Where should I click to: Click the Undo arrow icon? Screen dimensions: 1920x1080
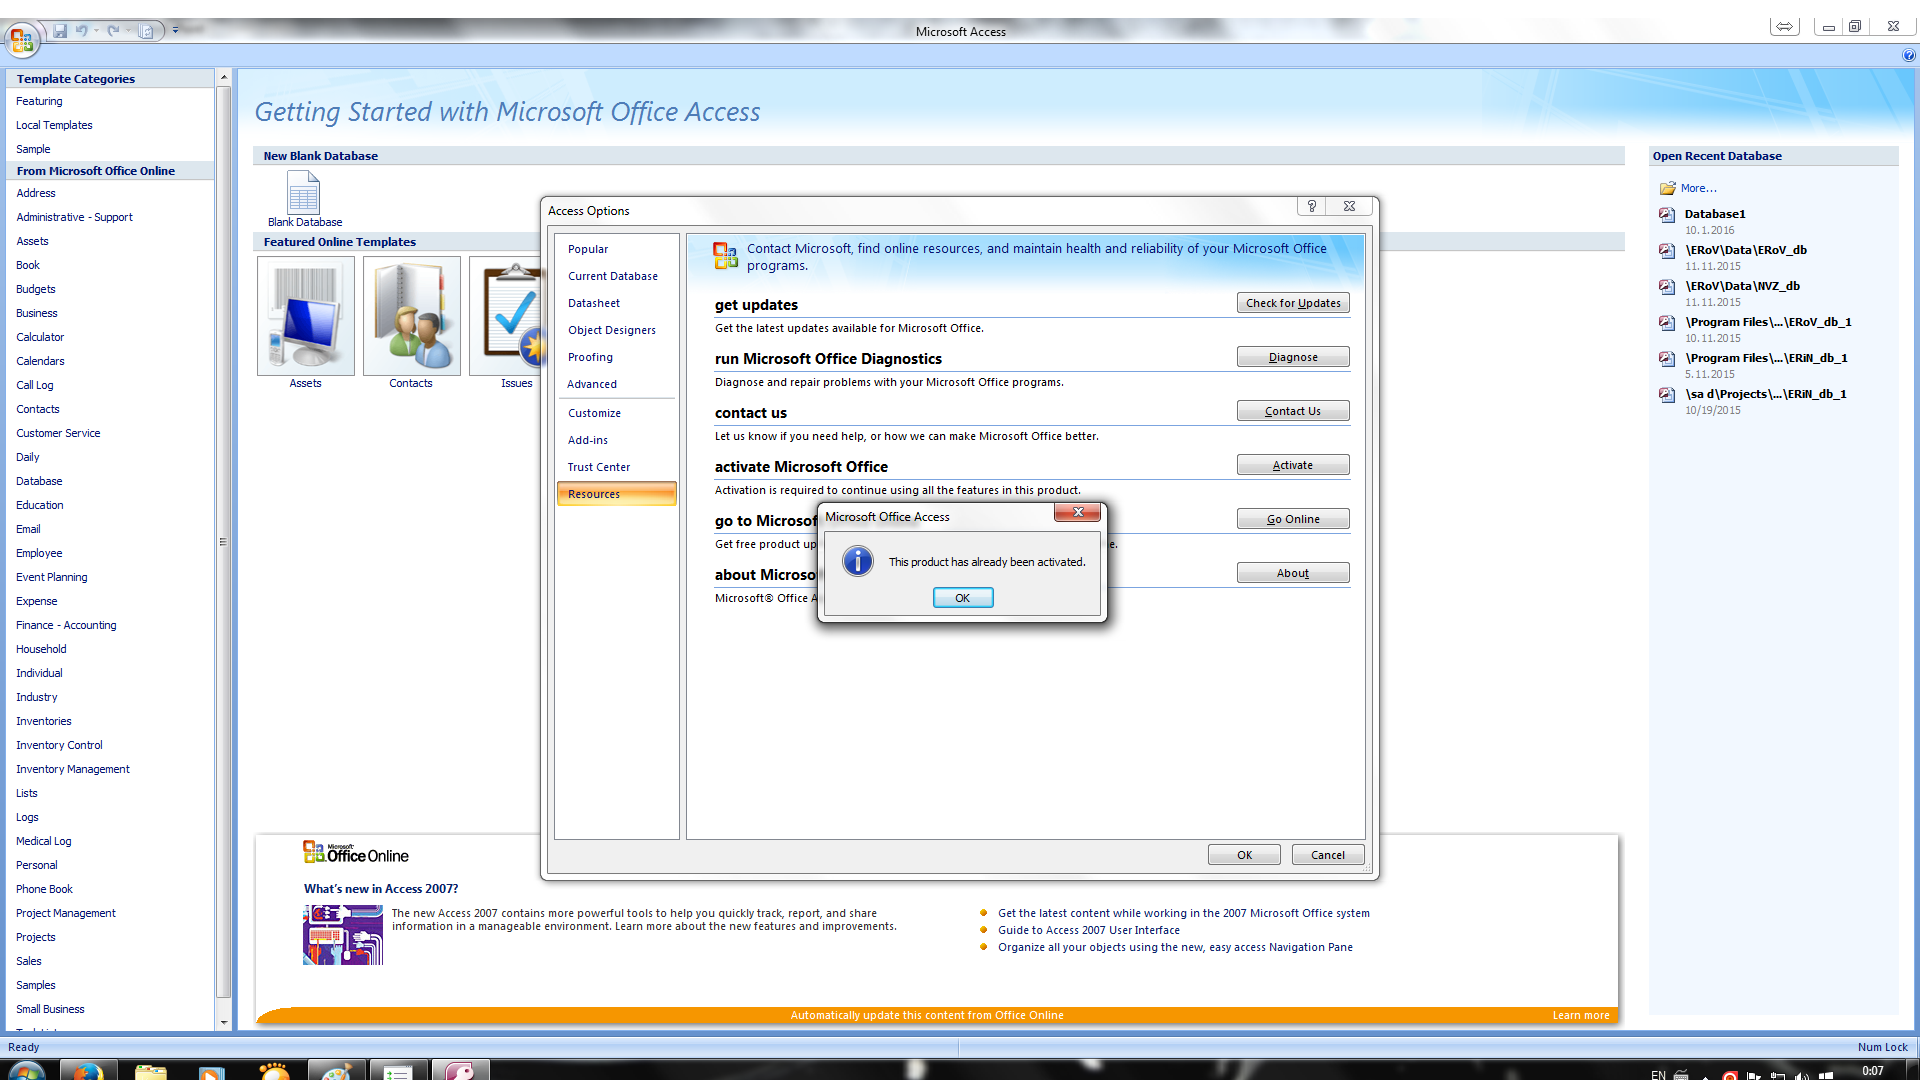tap(81, 31)
